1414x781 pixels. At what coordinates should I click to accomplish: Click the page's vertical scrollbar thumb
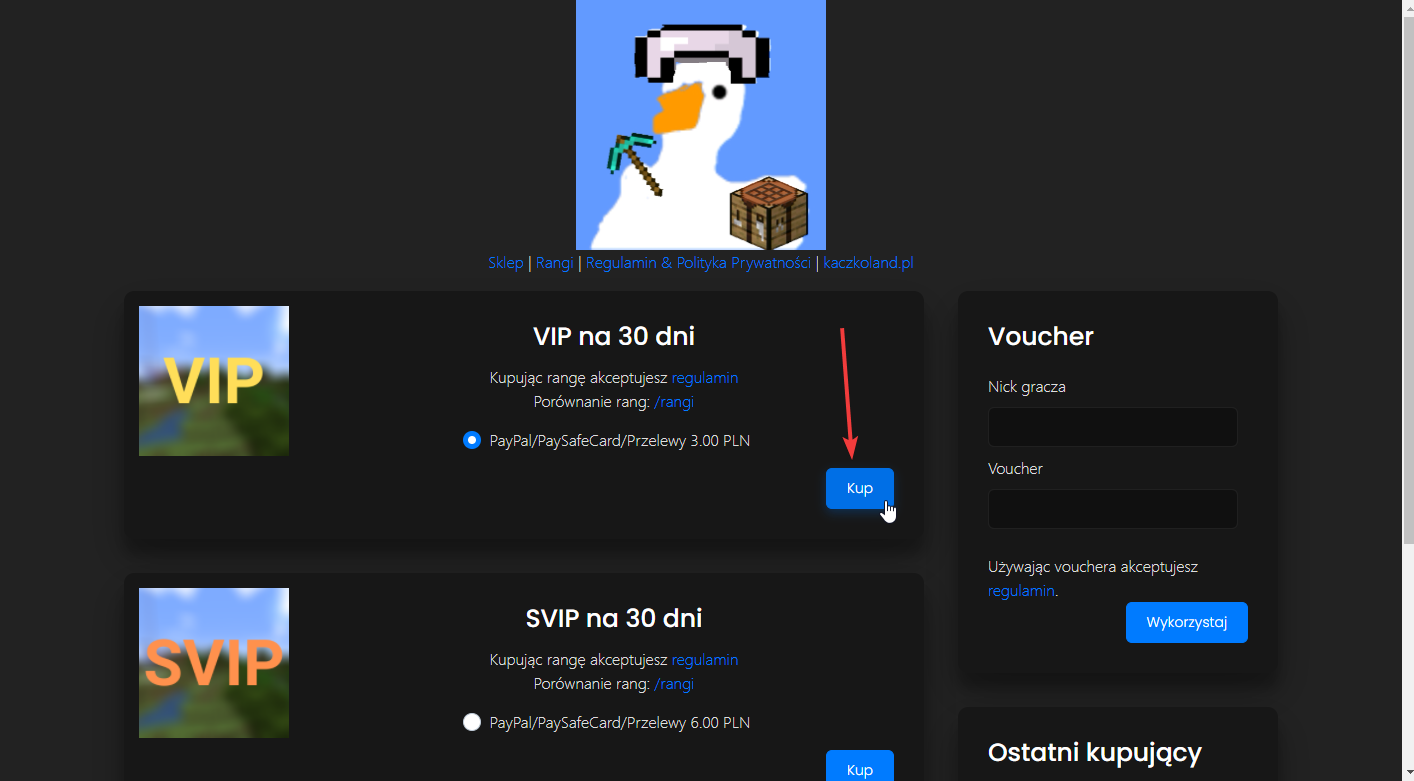pos(1408,270)
